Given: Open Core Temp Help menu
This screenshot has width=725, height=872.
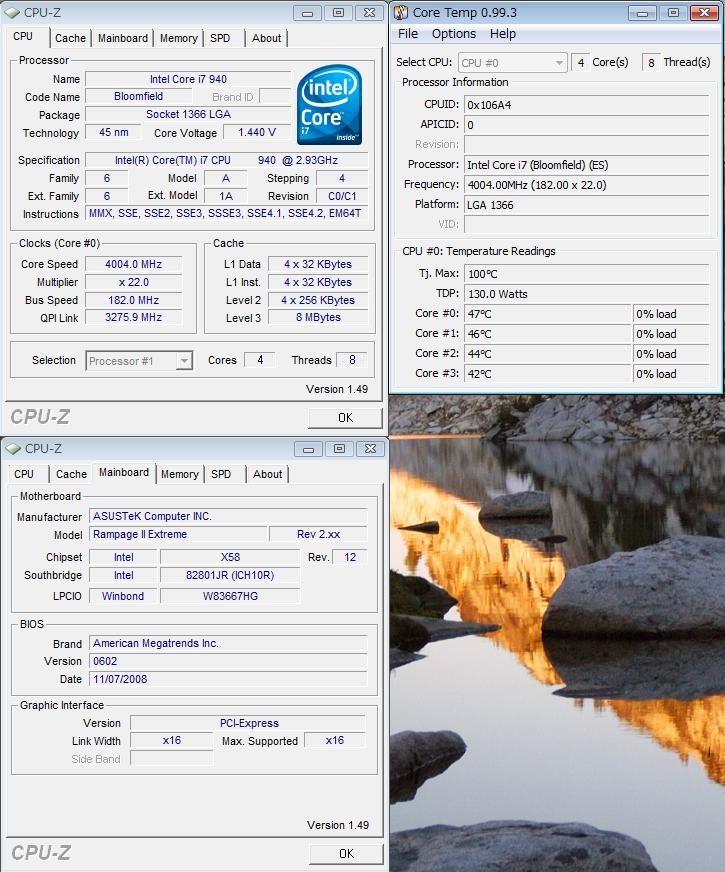Looking at the screenshot, I should pos(503,34).
